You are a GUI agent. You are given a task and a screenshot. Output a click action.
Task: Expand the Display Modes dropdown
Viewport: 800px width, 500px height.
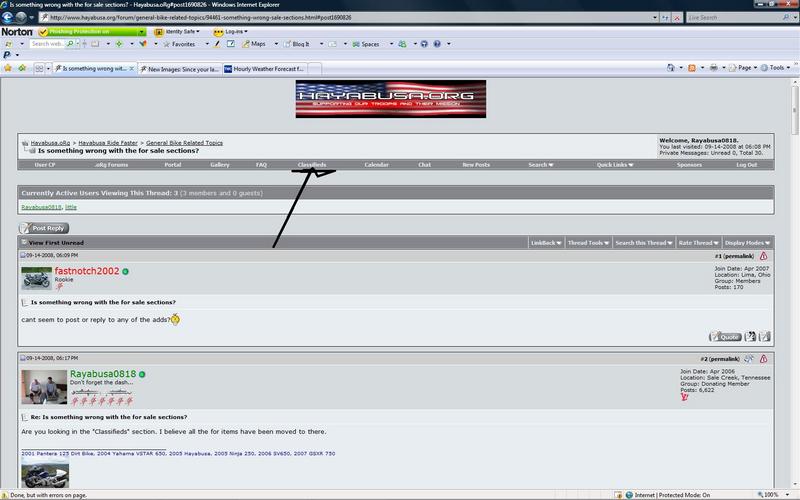tap(747, 243)
